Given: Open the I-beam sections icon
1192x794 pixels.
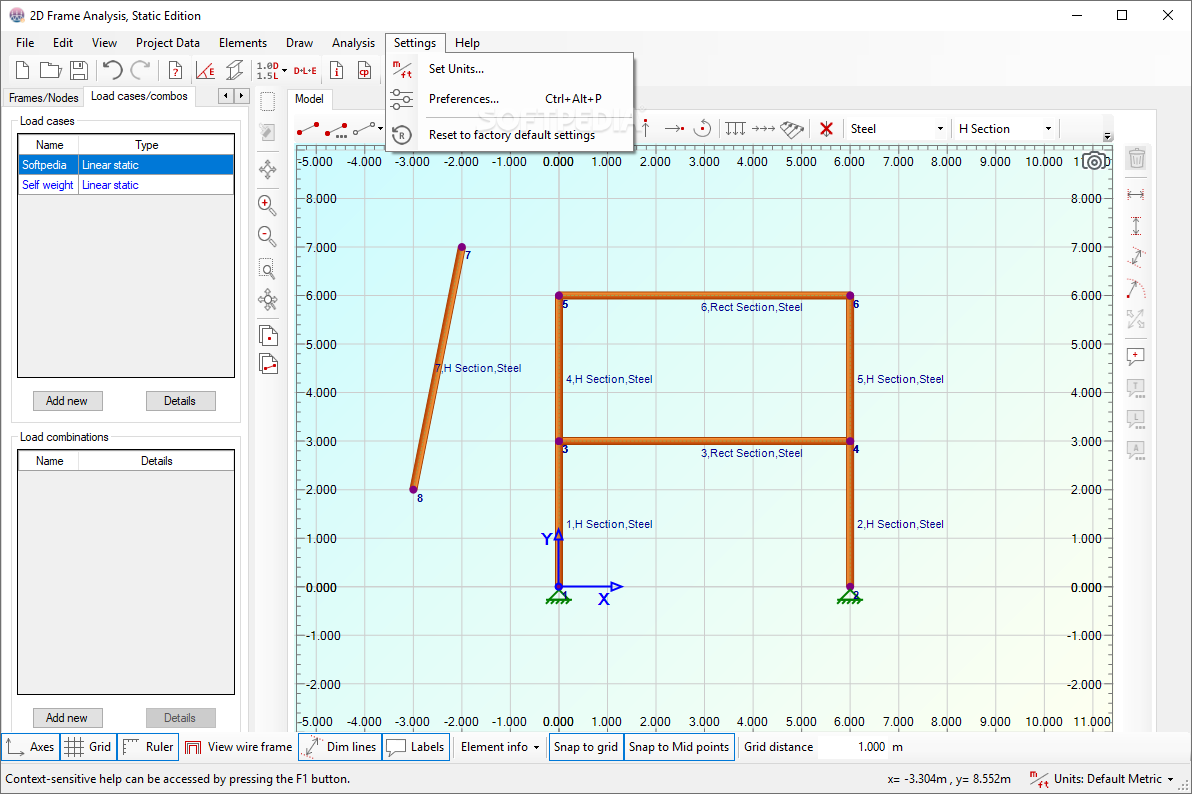Looking at the screenshot, I should [235, 70].
